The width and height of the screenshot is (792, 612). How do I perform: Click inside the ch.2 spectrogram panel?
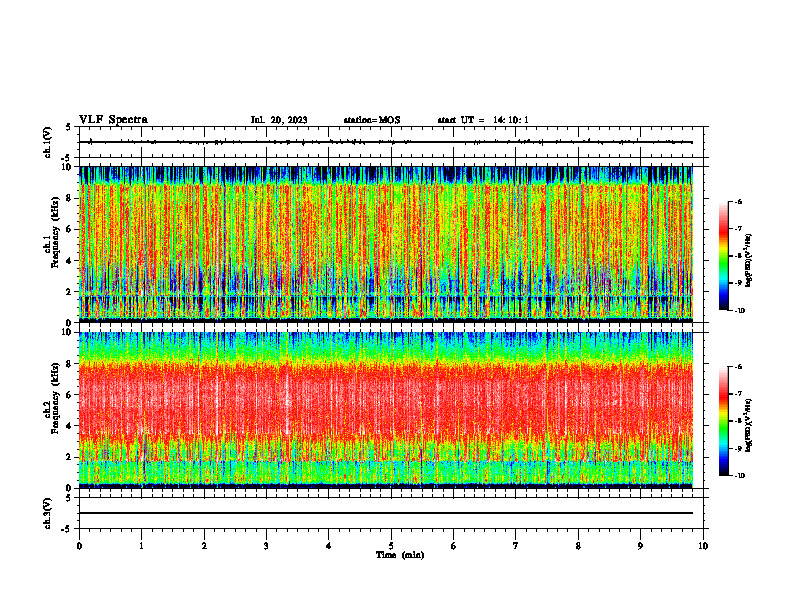click(386, 410)
